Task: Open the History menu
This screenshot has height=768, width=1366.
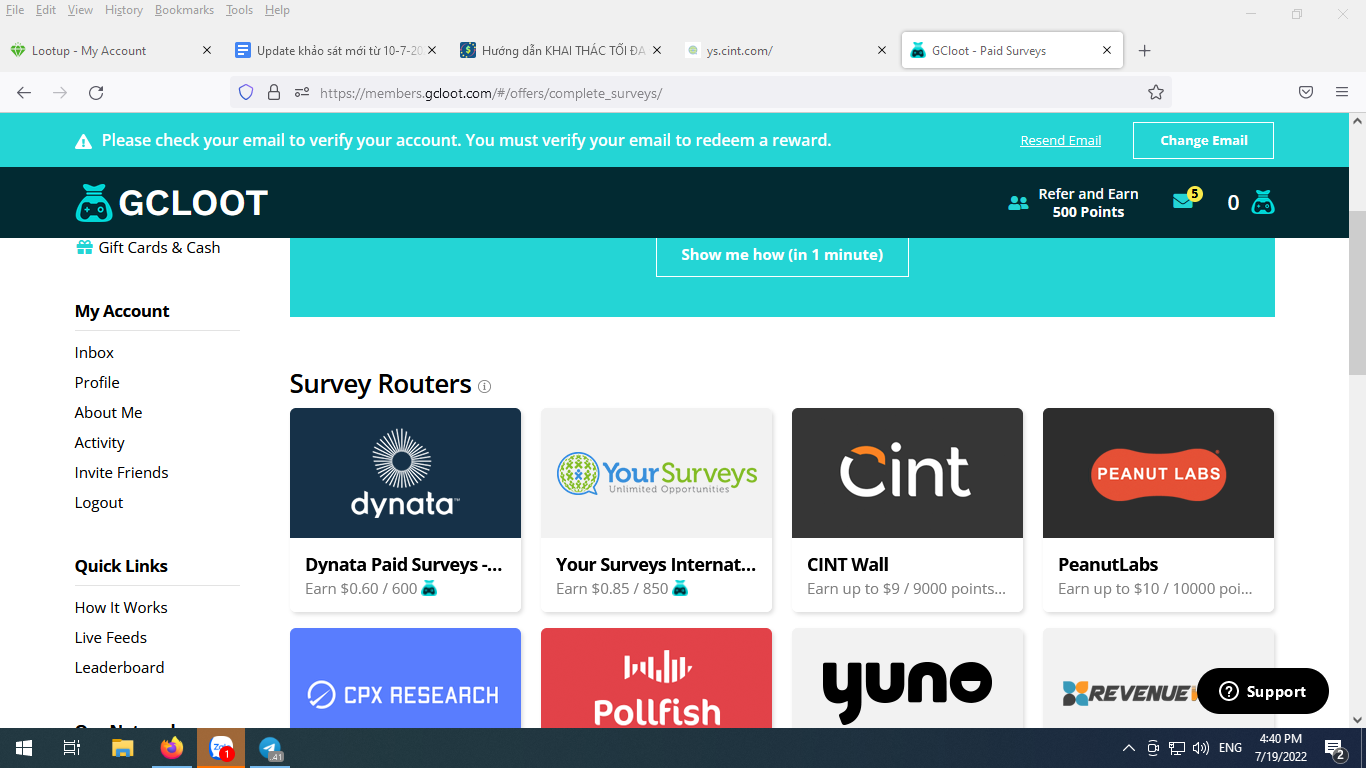Action: pos(124,10)
